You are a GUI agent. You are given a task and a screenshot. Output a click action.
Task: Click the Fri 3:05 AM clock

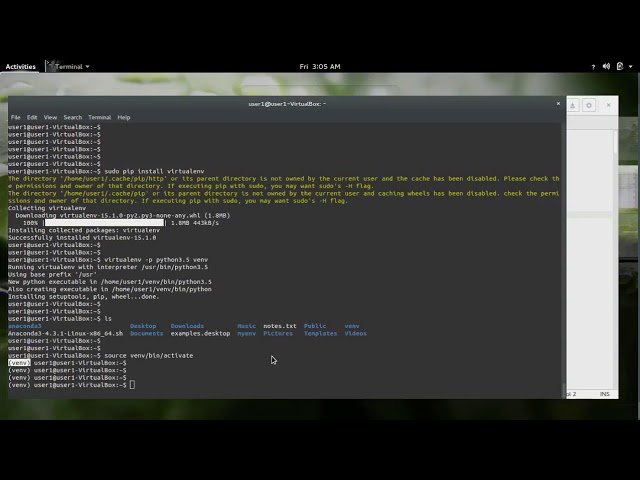(x=320, y=67)
